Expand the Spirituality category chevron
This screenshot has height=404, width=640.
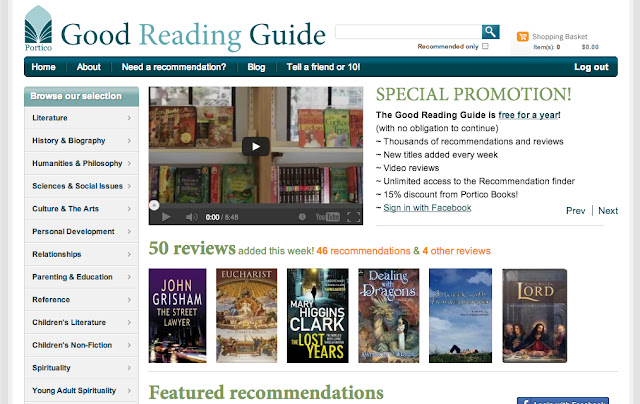129,368
